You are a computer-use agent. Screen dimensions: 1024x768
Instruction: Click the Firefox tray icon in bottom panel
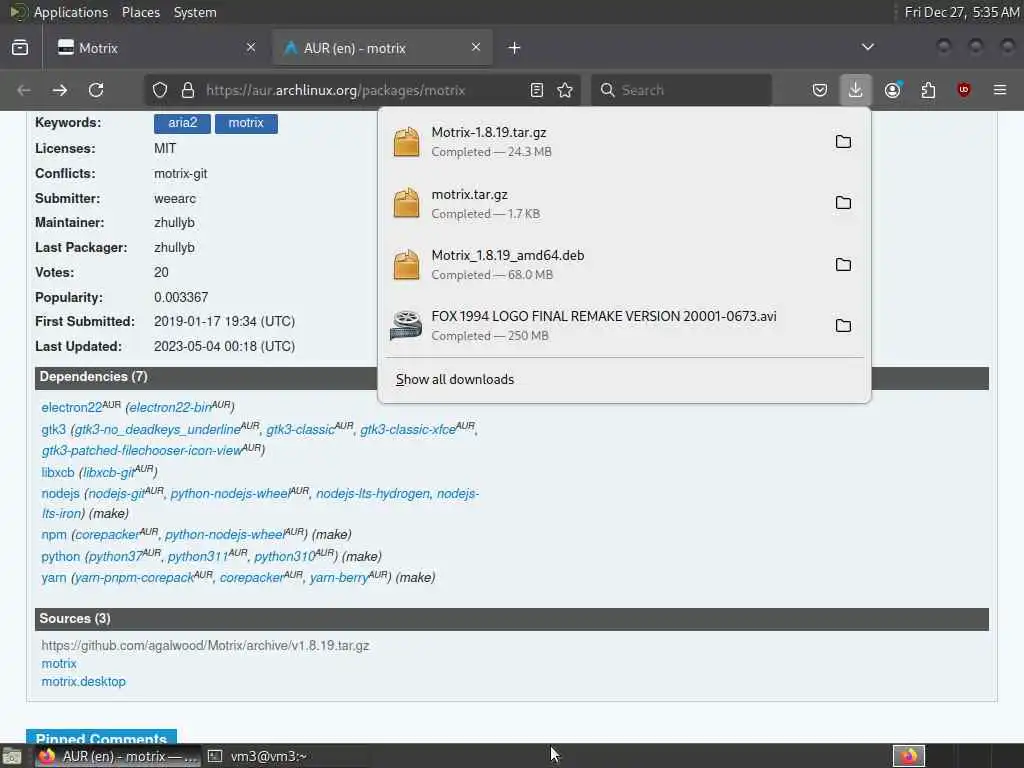[x=909, y=756]
